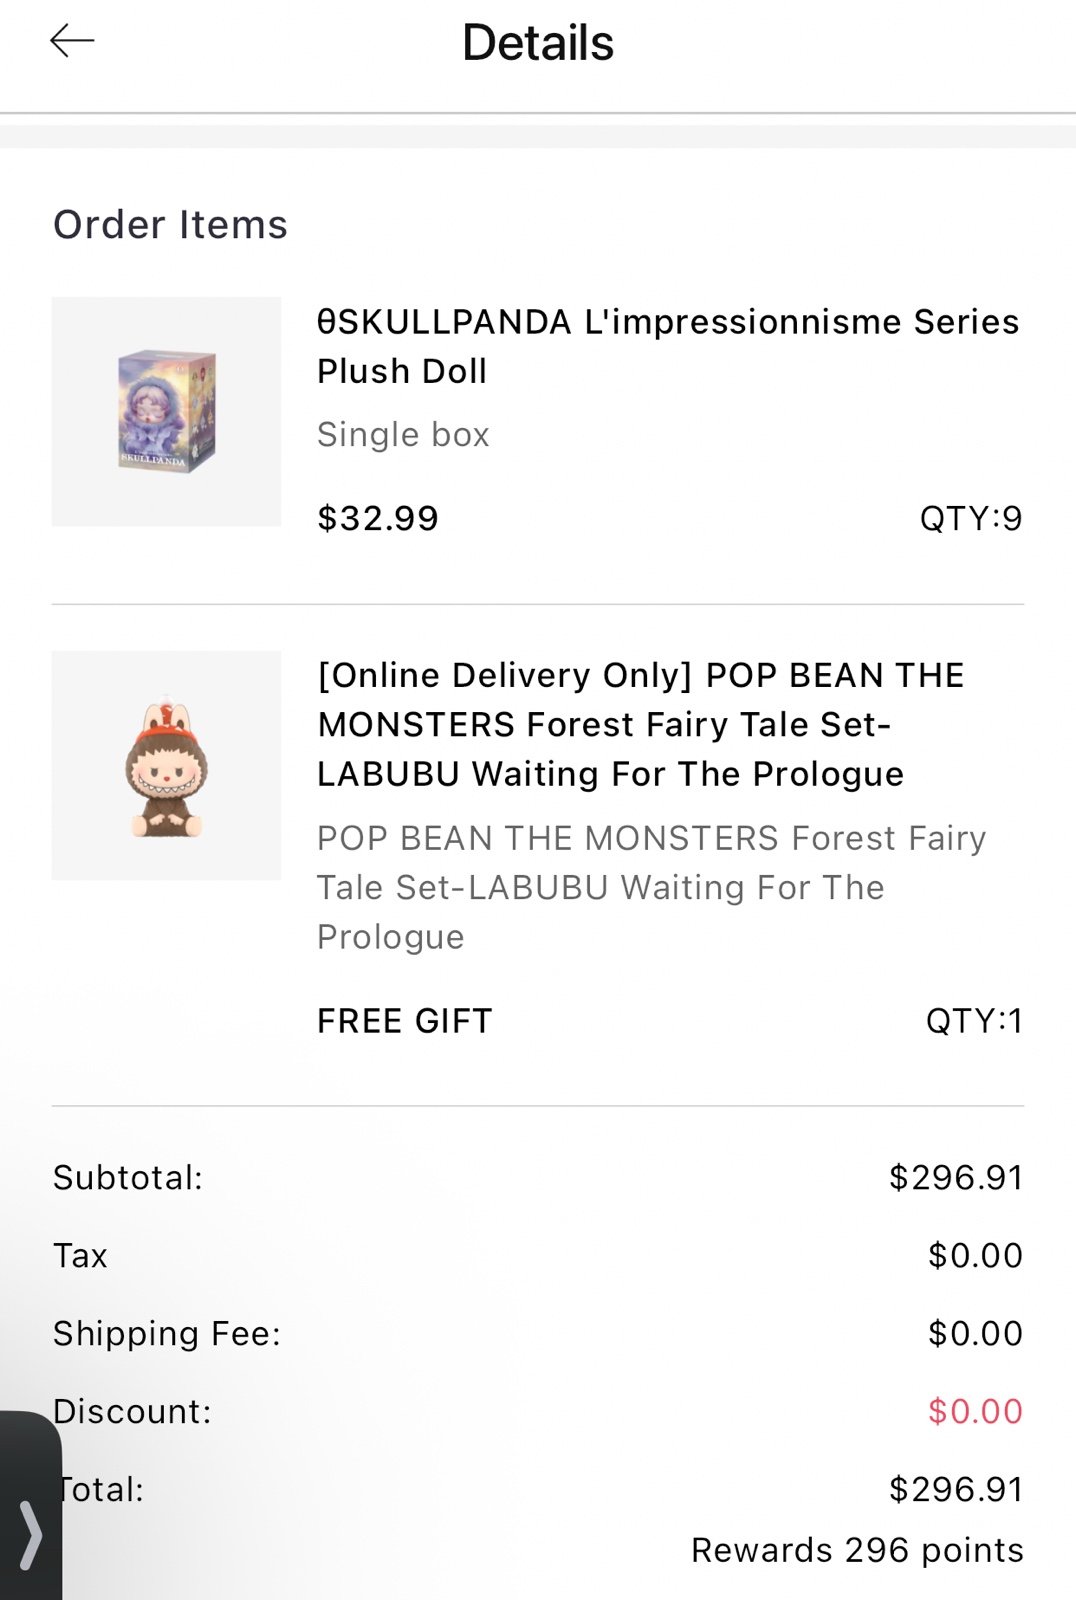Click the Subtotal amount $296.91
Image resolution: width=1076 pixels, height=1600 pixels.
coord(955,1178)
